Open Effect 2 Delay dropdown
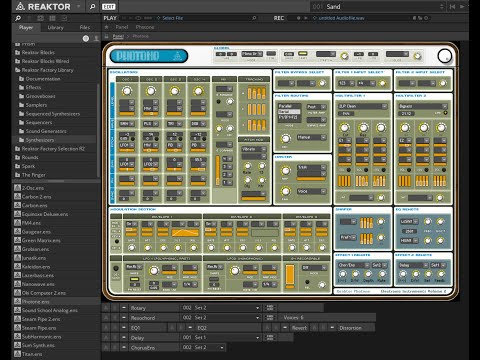This screenshot has height=360, width=480. click(413, 265)
